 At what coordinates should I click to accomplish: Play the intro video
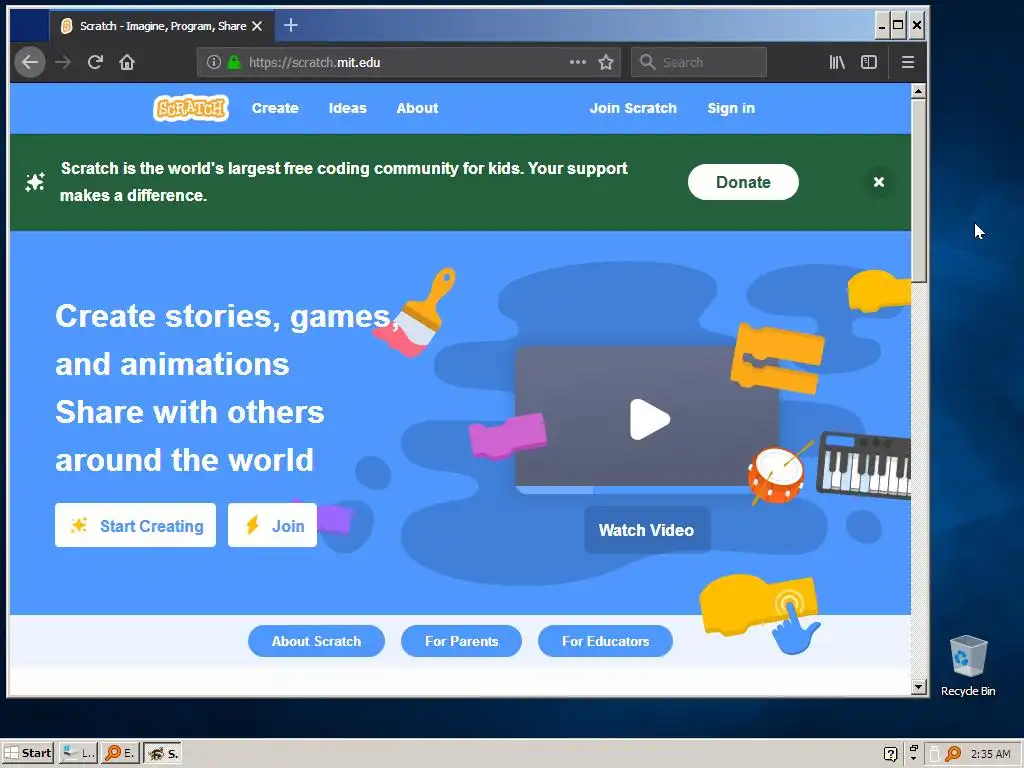[x=650, y=419]
